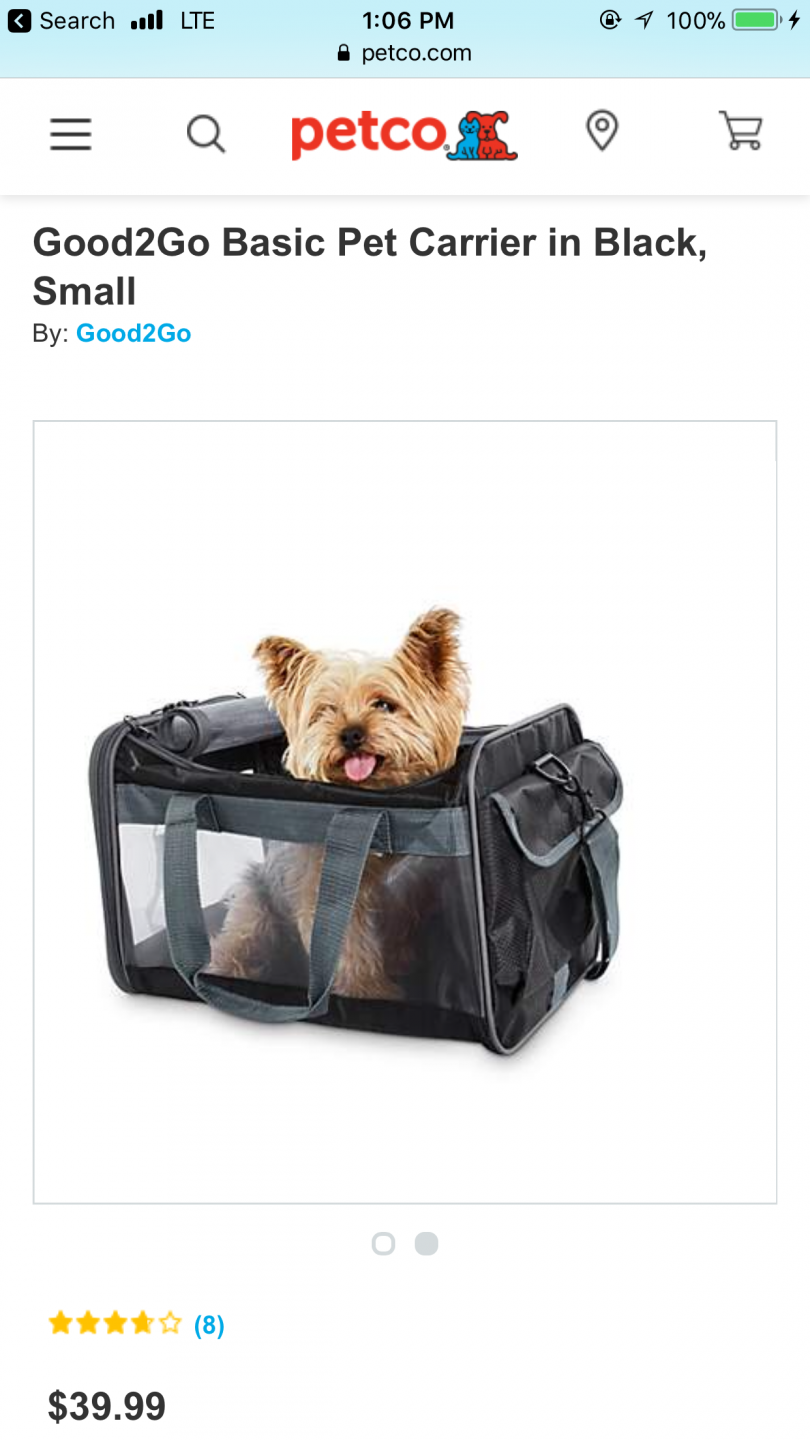Return to previous app via Search back arrow

tap(19, 20)
